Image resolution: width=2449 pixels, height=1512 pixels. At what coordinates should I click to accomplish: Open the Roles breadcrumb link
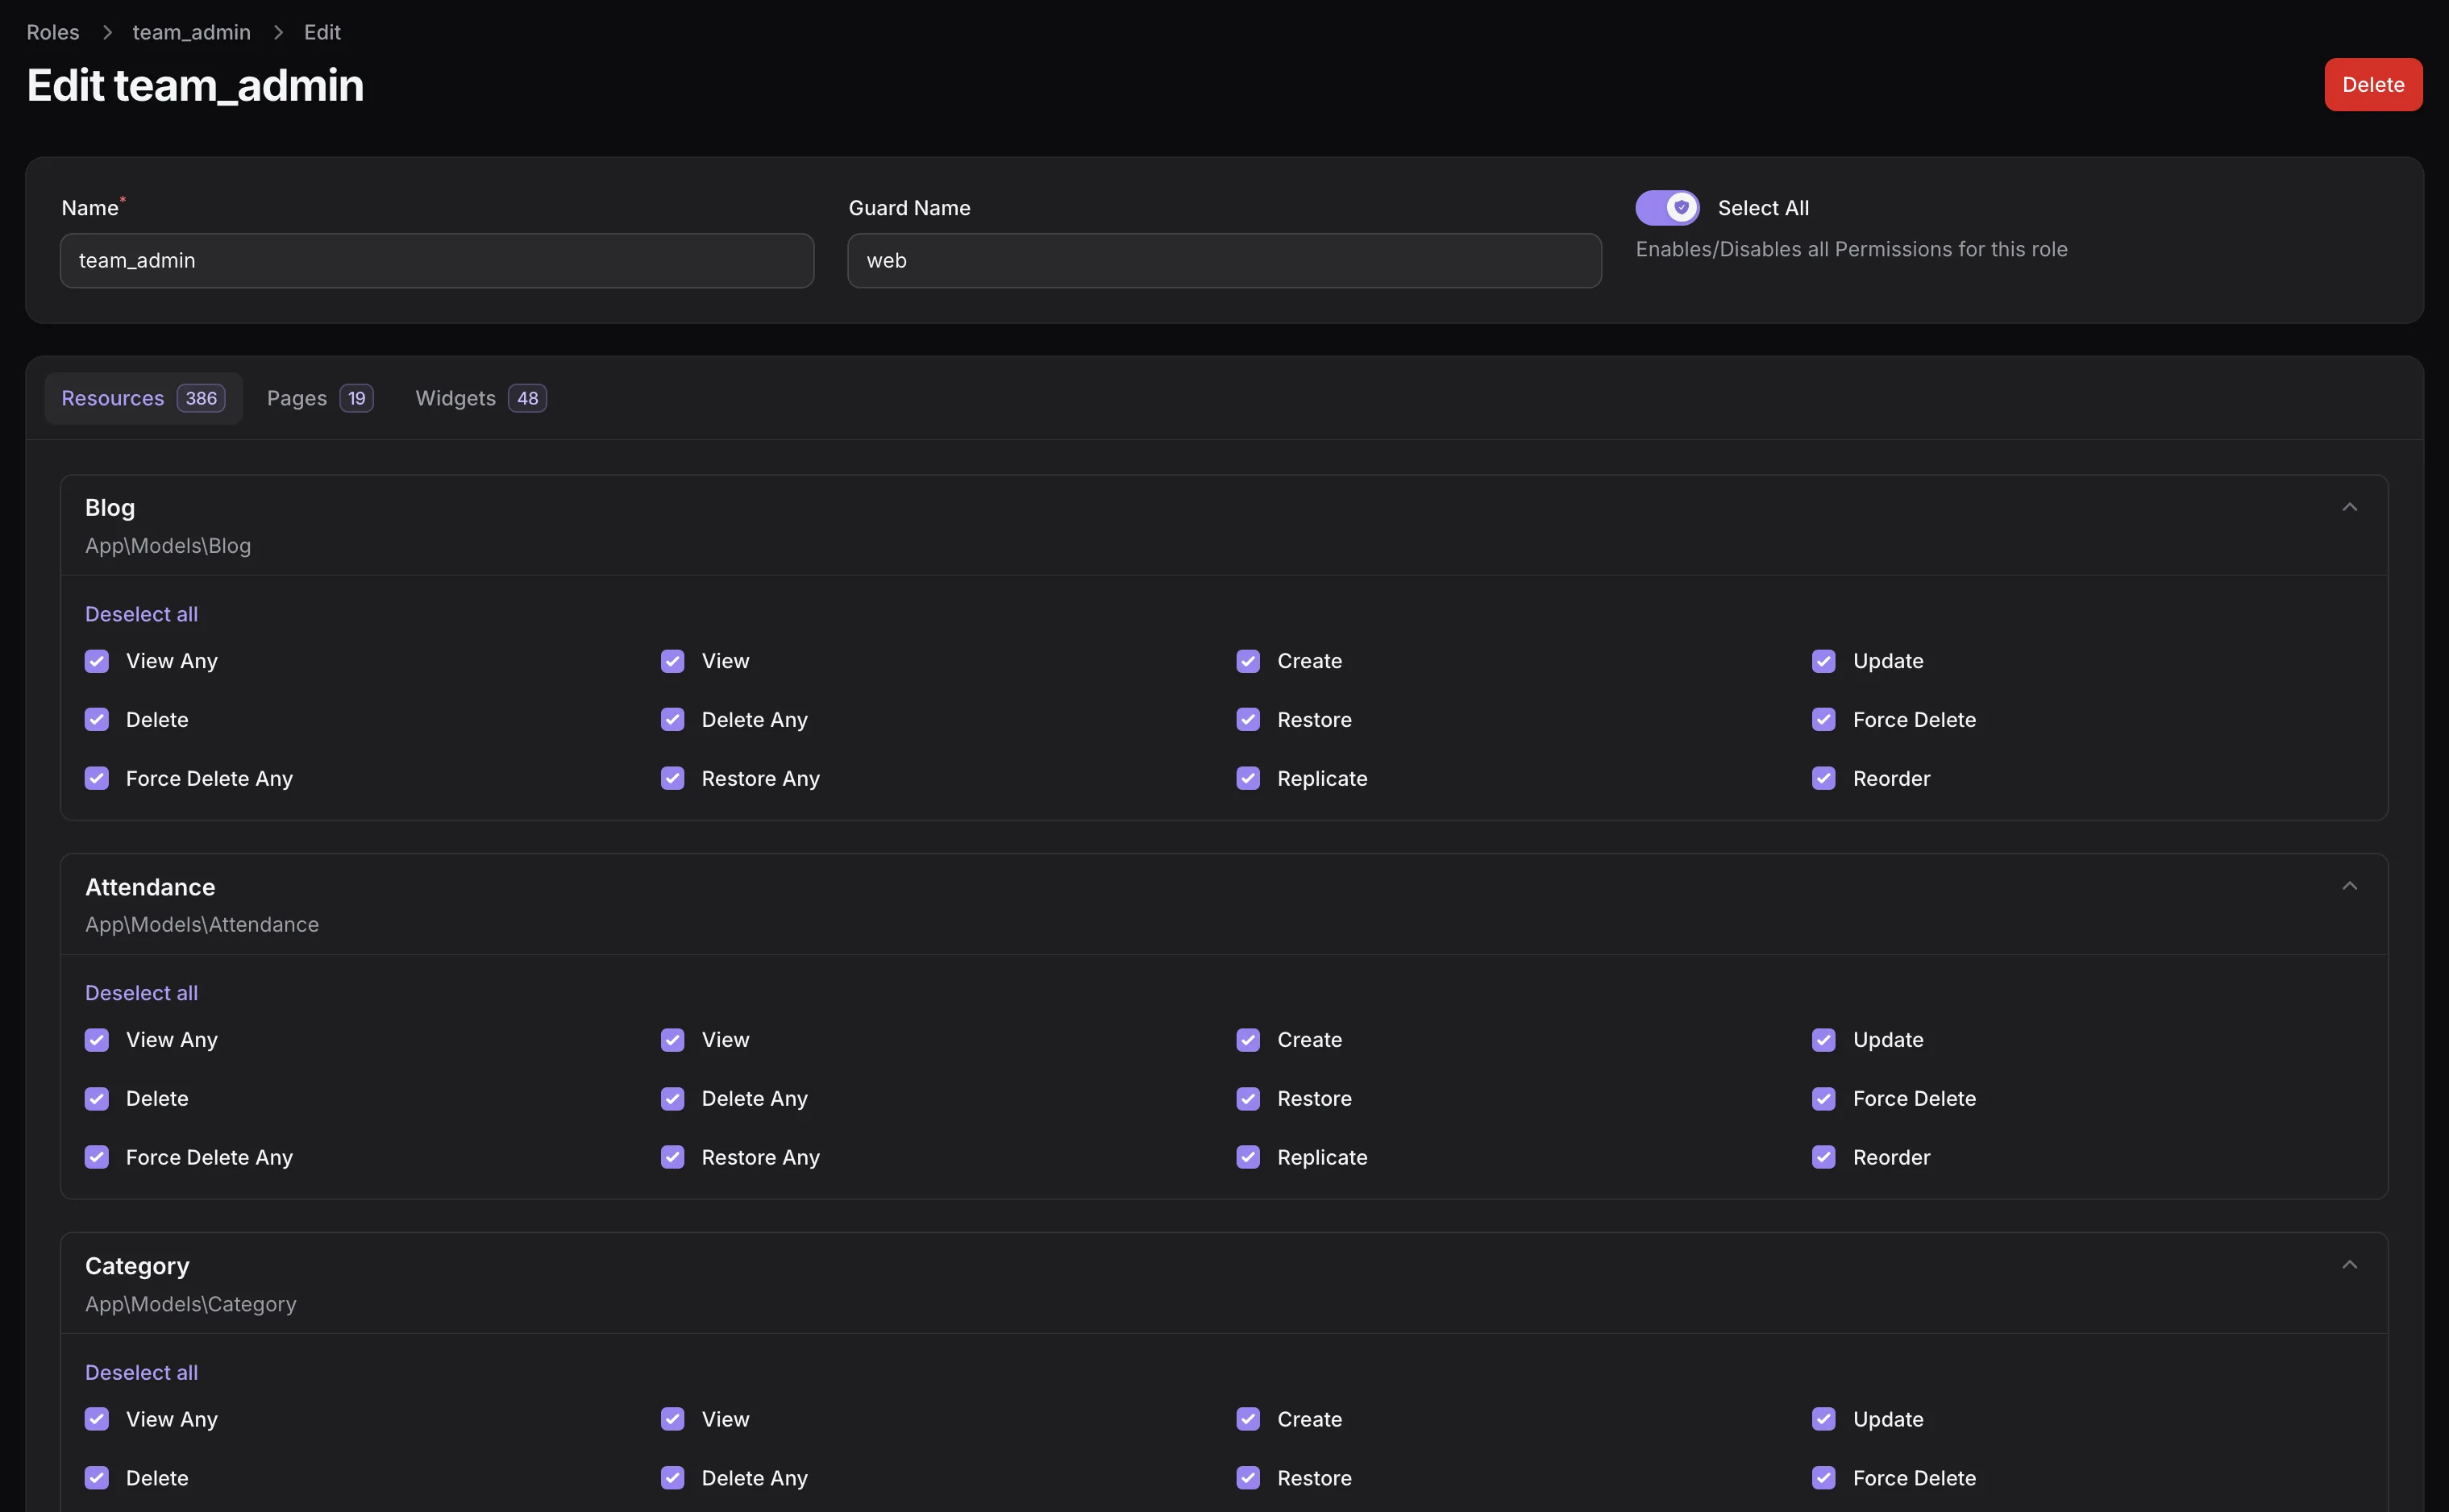coord(53,32)
